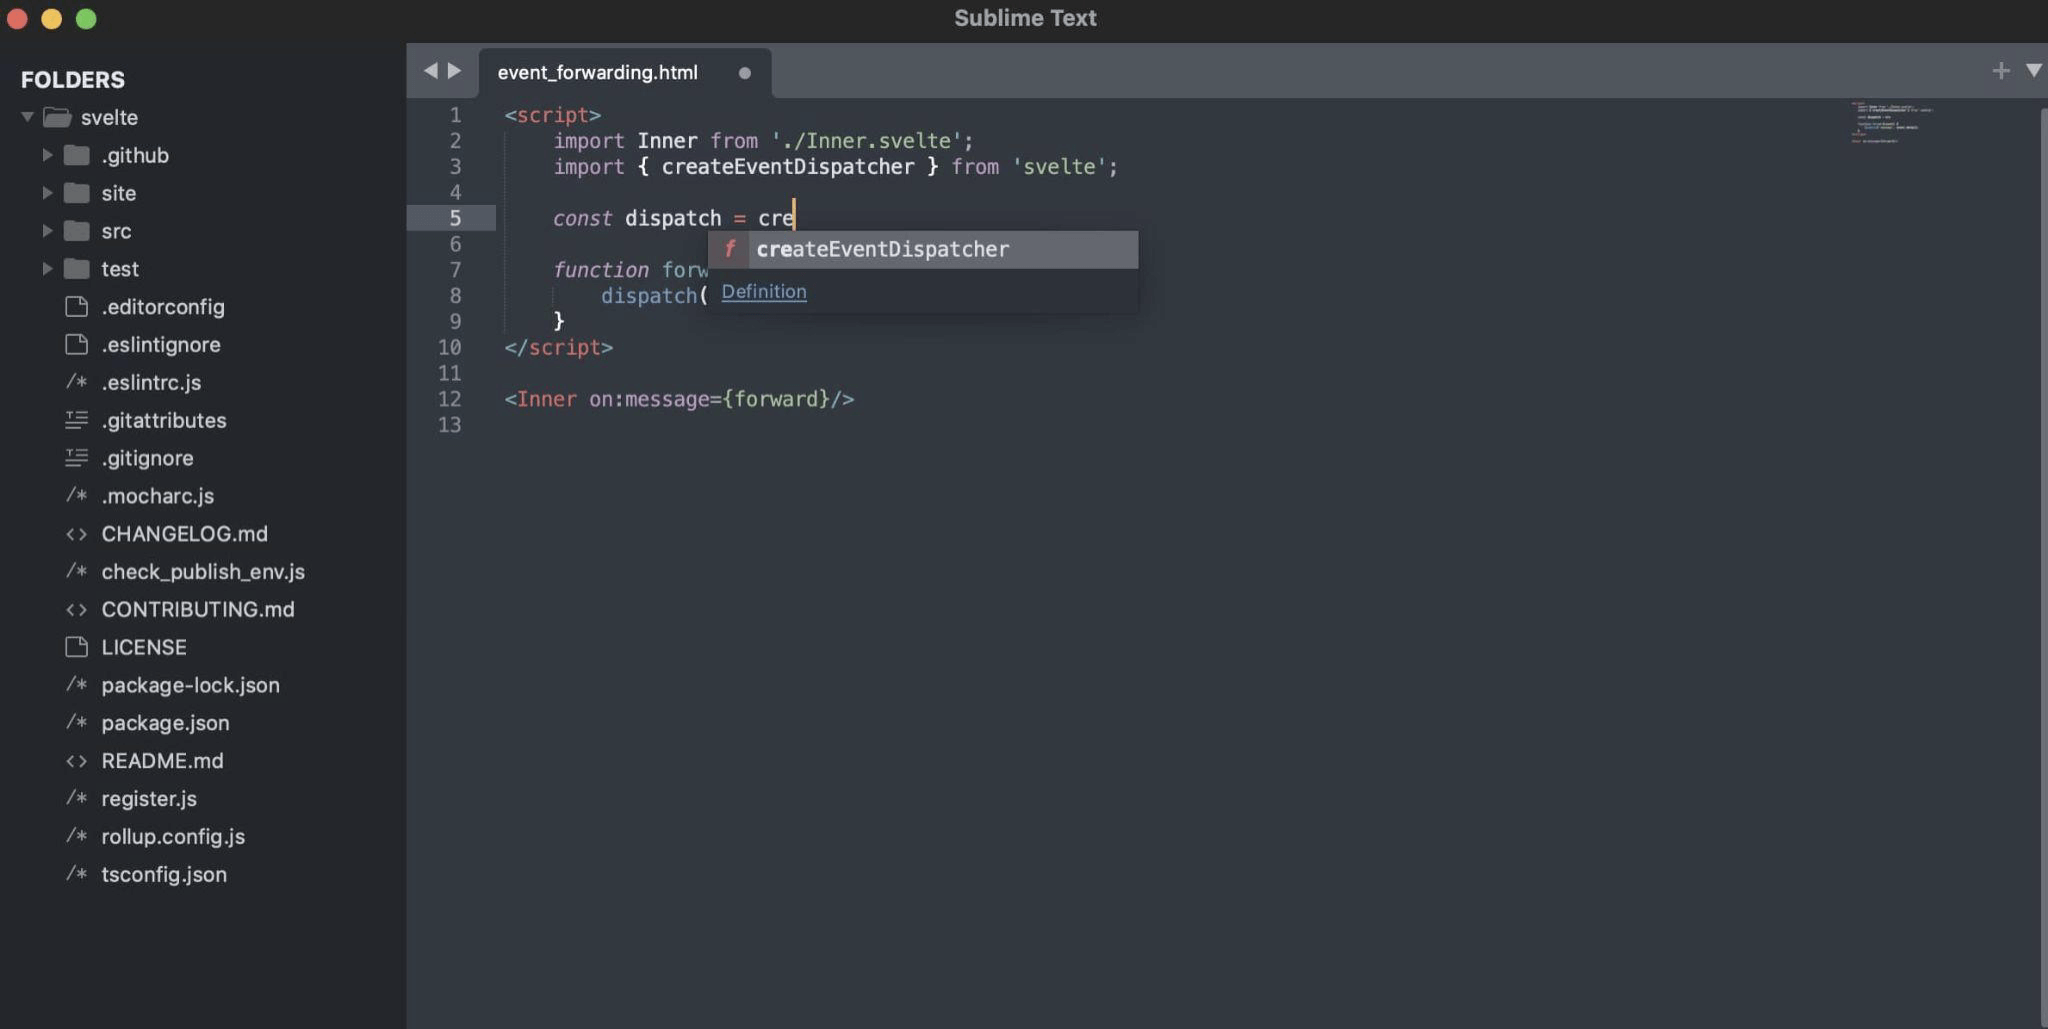Click the .eslintignore file icon
The image size is (2048, 1029).
tap(76, 345)
